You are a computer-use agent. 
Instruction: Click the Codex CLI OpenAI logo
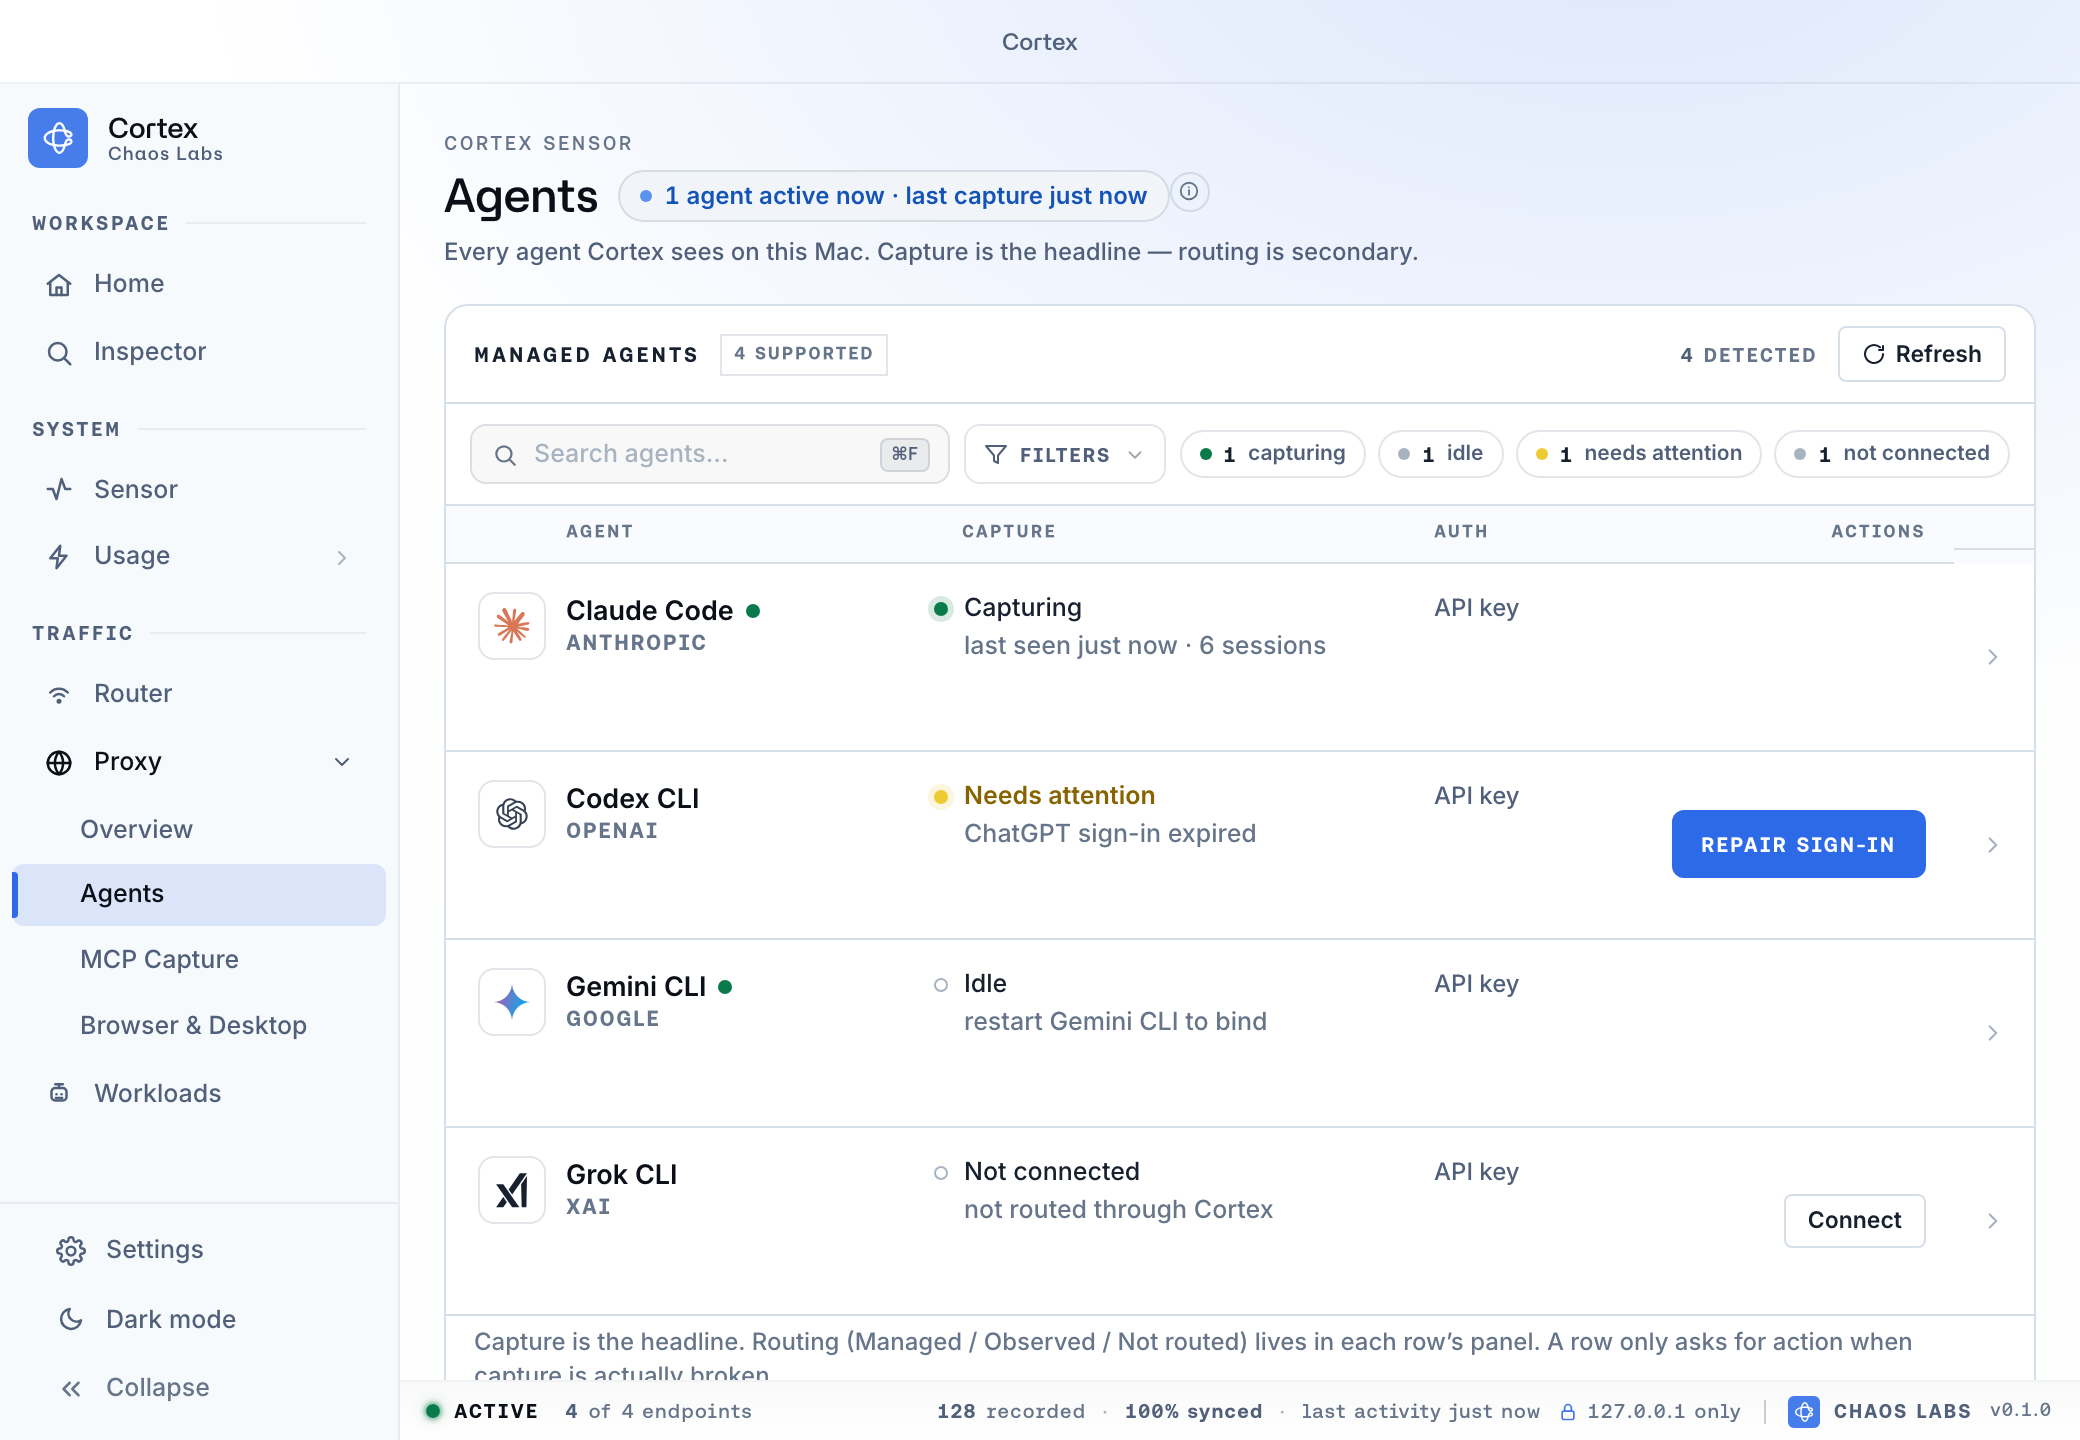[512, 814]
